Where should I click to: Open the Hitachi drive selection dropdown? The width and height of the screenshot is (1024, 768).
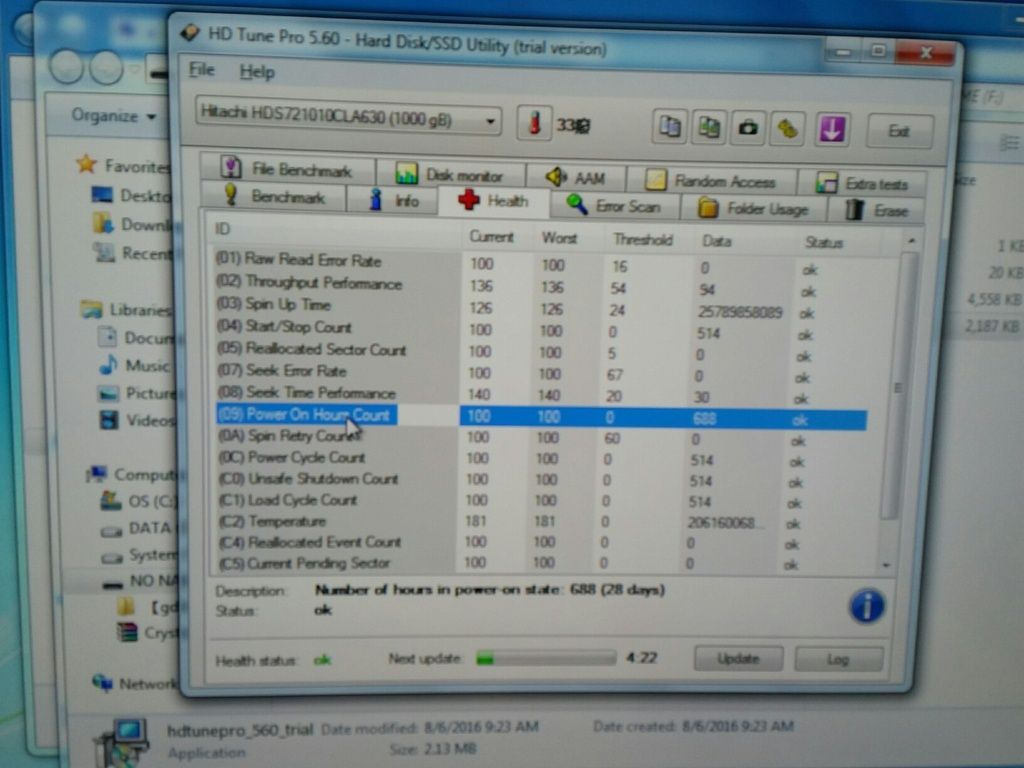point(348,120)
